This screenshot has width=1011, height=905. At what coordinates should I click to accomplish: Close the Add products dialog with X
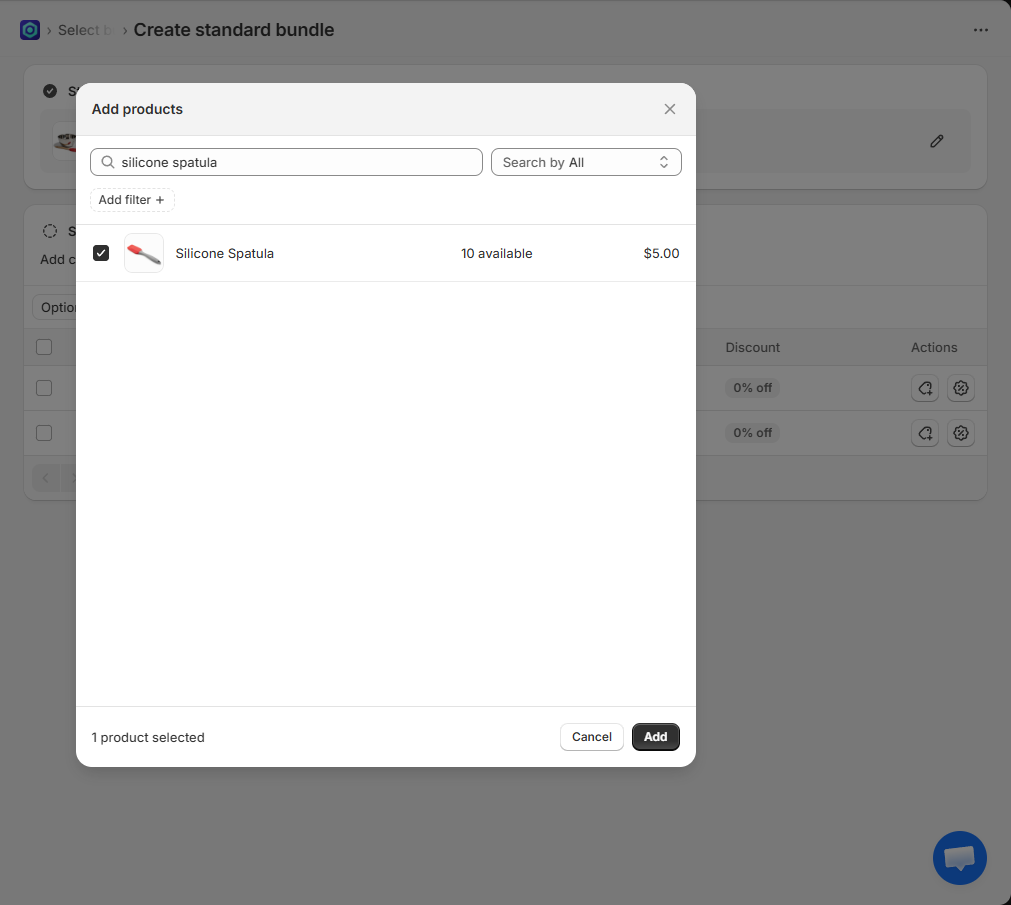tap(670, 109)
